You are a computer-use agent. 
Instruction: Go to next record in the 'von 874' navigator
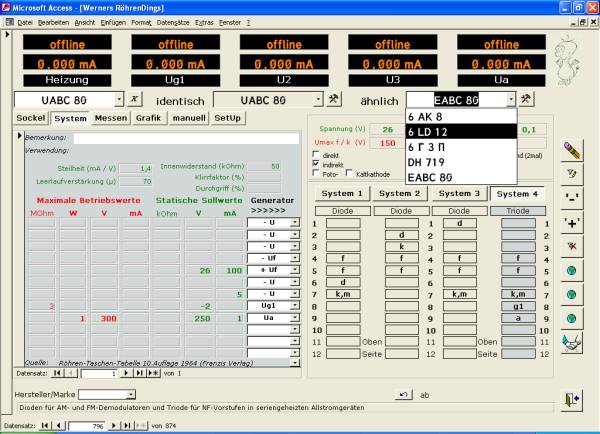[114, 426]
